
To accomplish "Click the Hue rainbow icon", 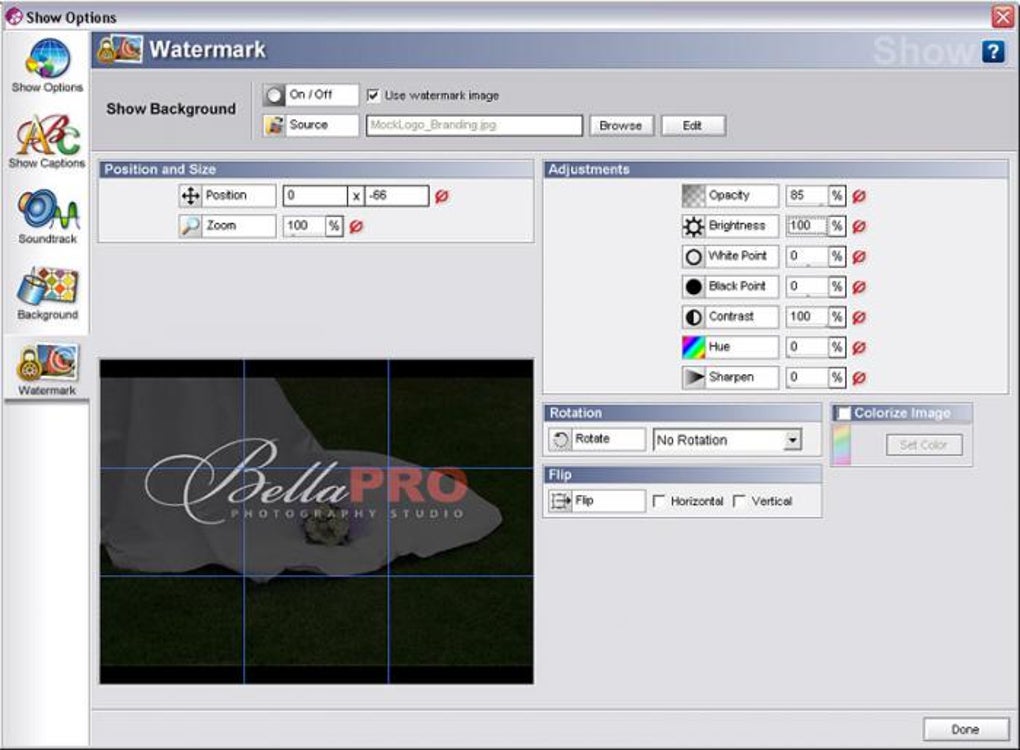I will coord(693,347).
